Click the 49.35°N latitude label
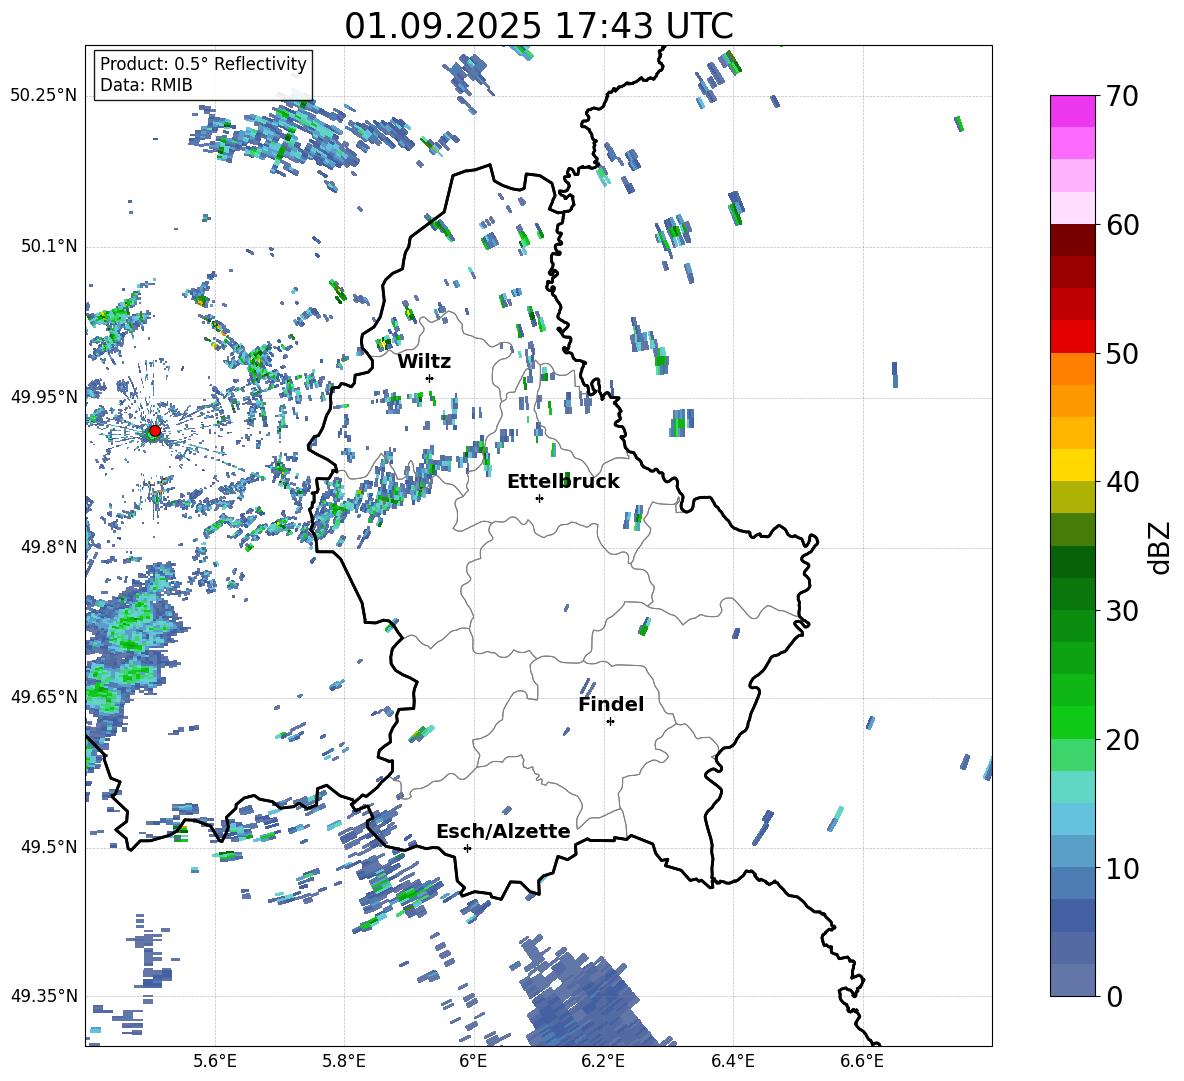The width and height of the screenshot is (1184, 1081). pyautogui.click(x=44, y=996)
